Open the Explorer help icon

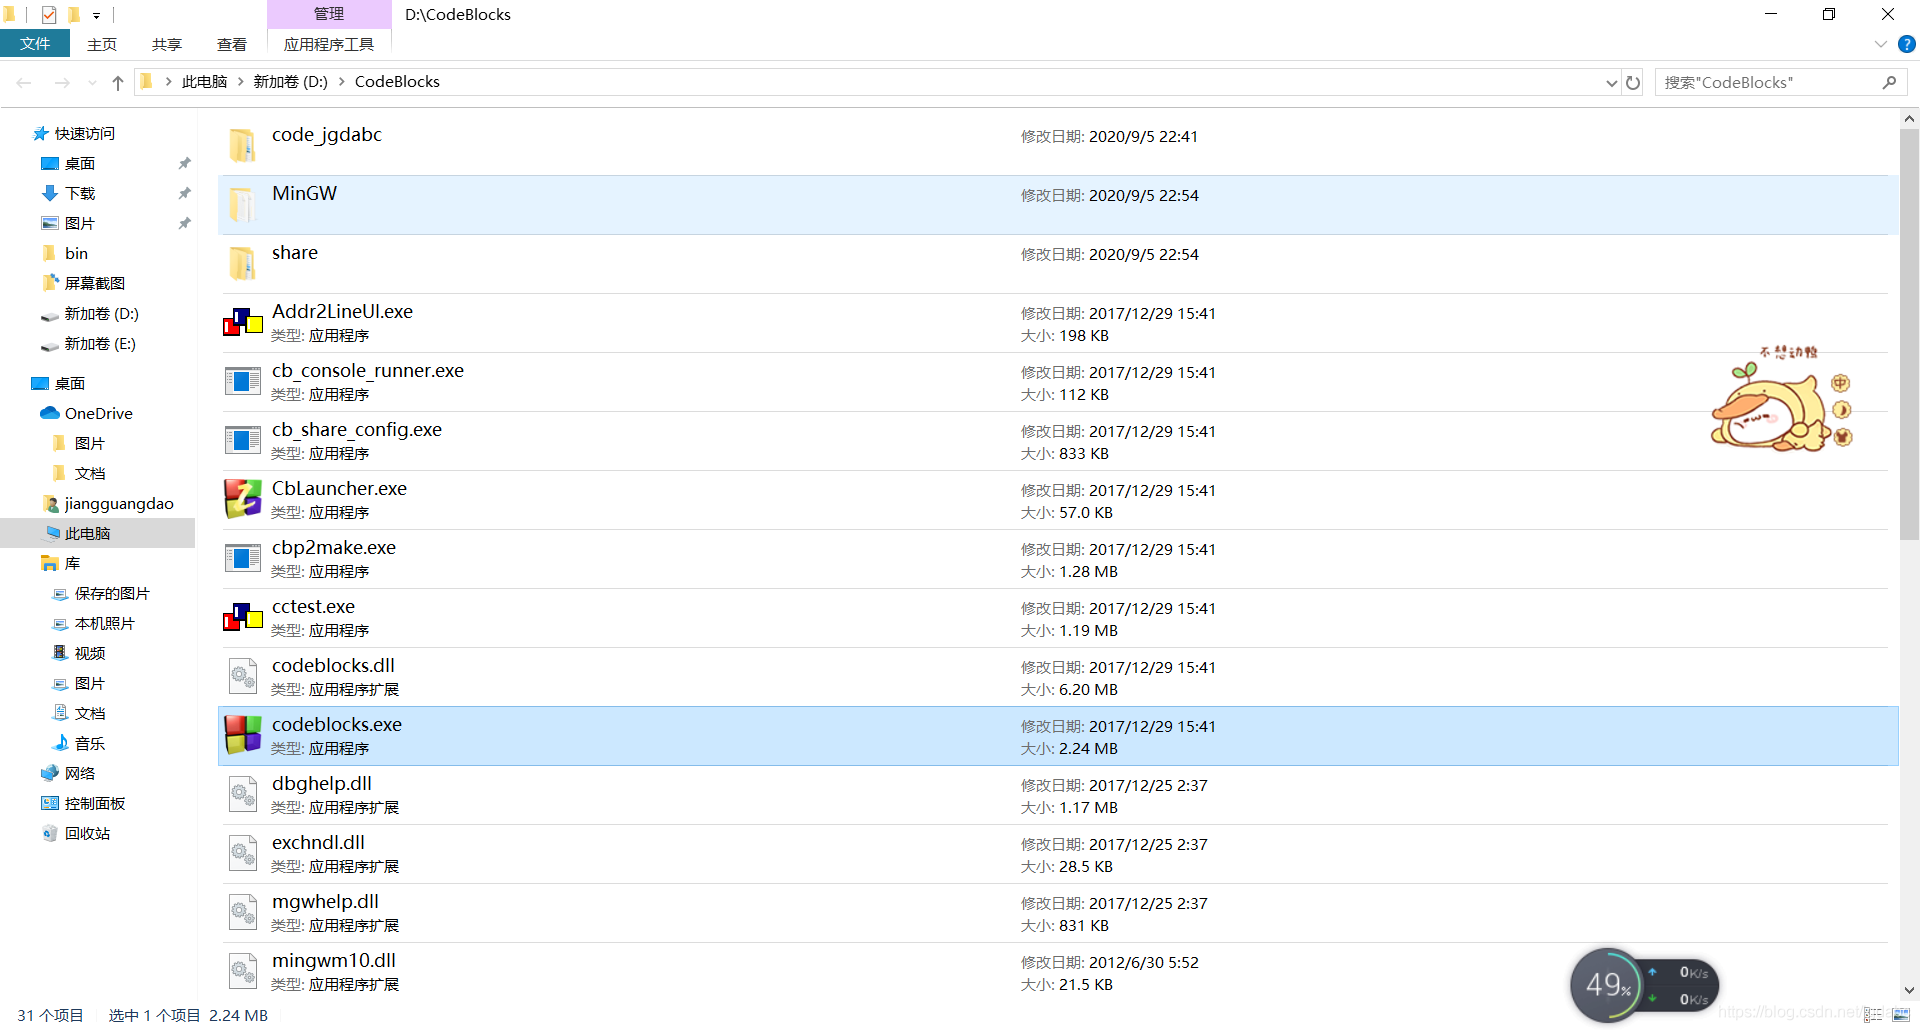pos(1906,45)
